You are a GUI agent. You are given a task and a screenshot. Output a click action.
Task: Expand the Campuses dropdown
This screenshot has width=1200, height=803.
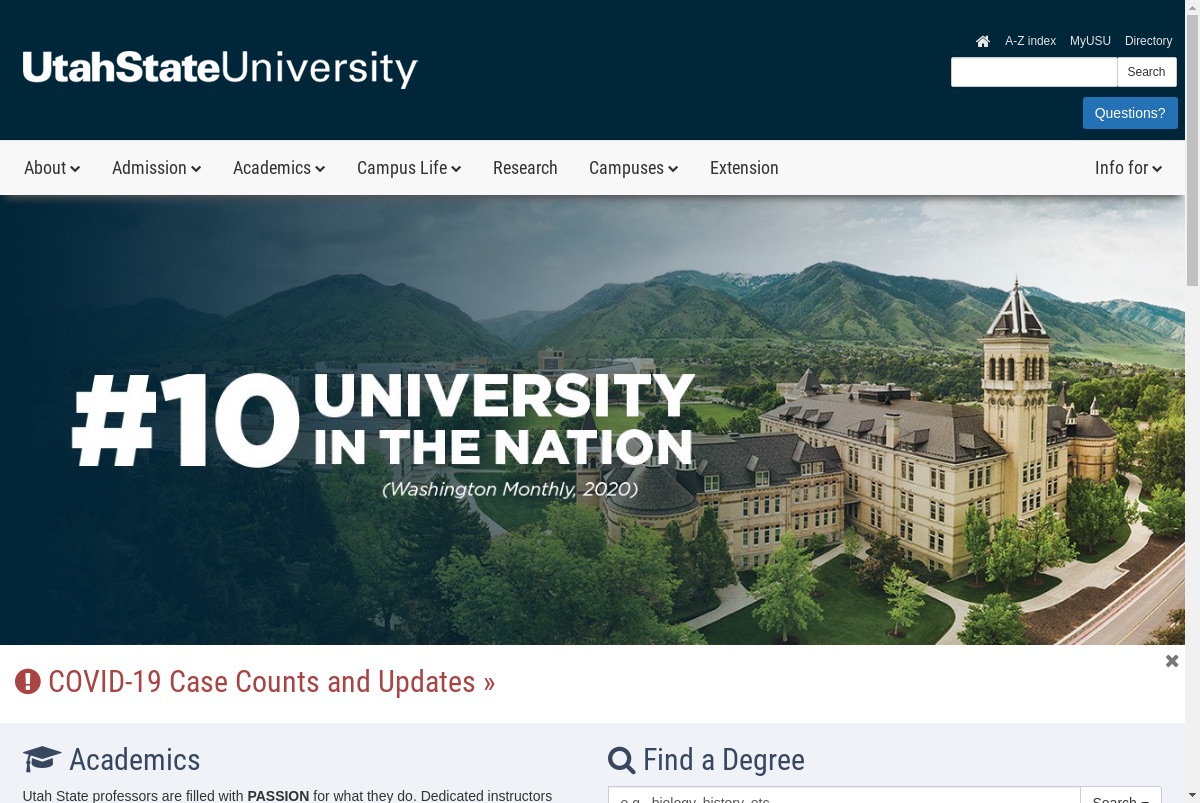634,168
